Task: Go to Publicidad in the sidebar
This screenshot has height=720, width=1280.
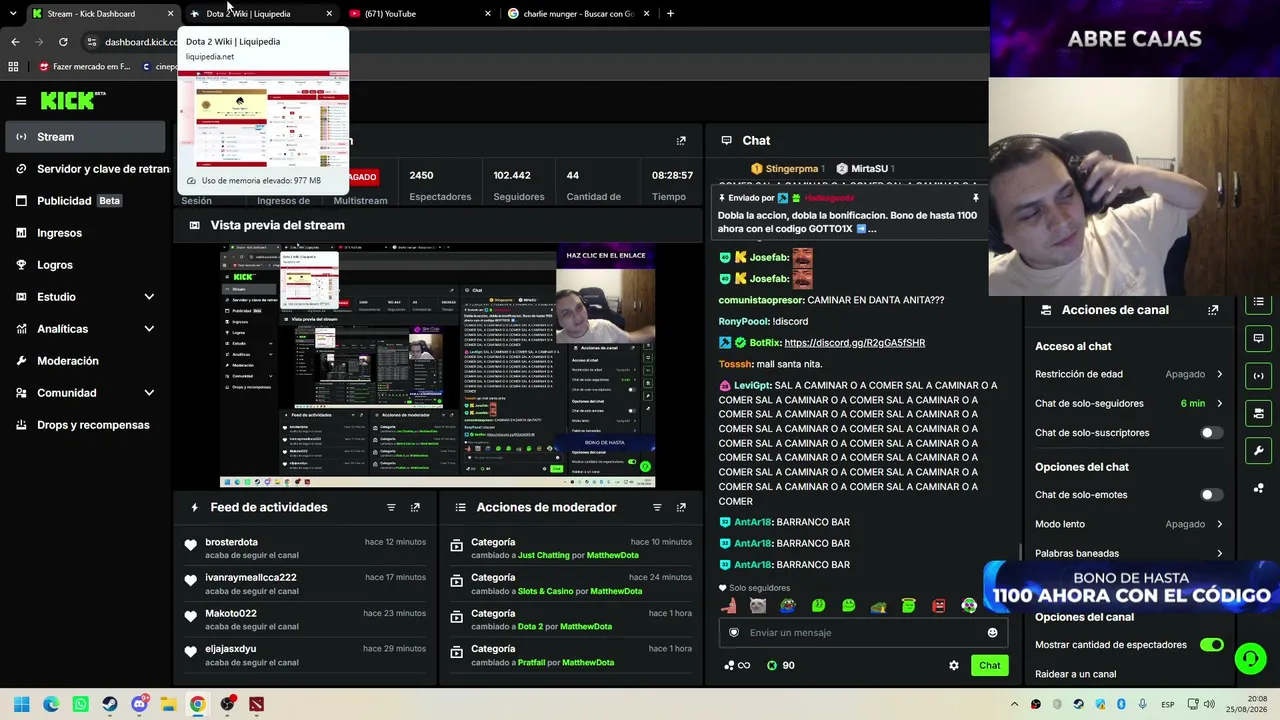Action: point(85,201)
